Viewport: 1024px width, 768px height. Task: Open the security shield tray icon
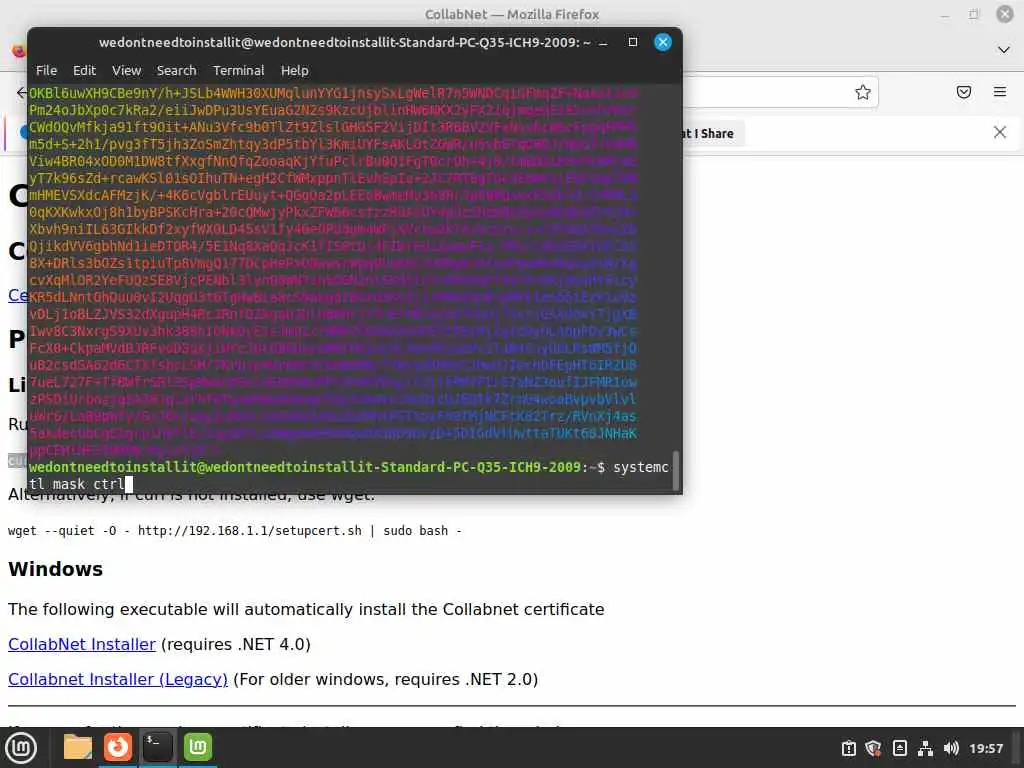pos(874,748)
